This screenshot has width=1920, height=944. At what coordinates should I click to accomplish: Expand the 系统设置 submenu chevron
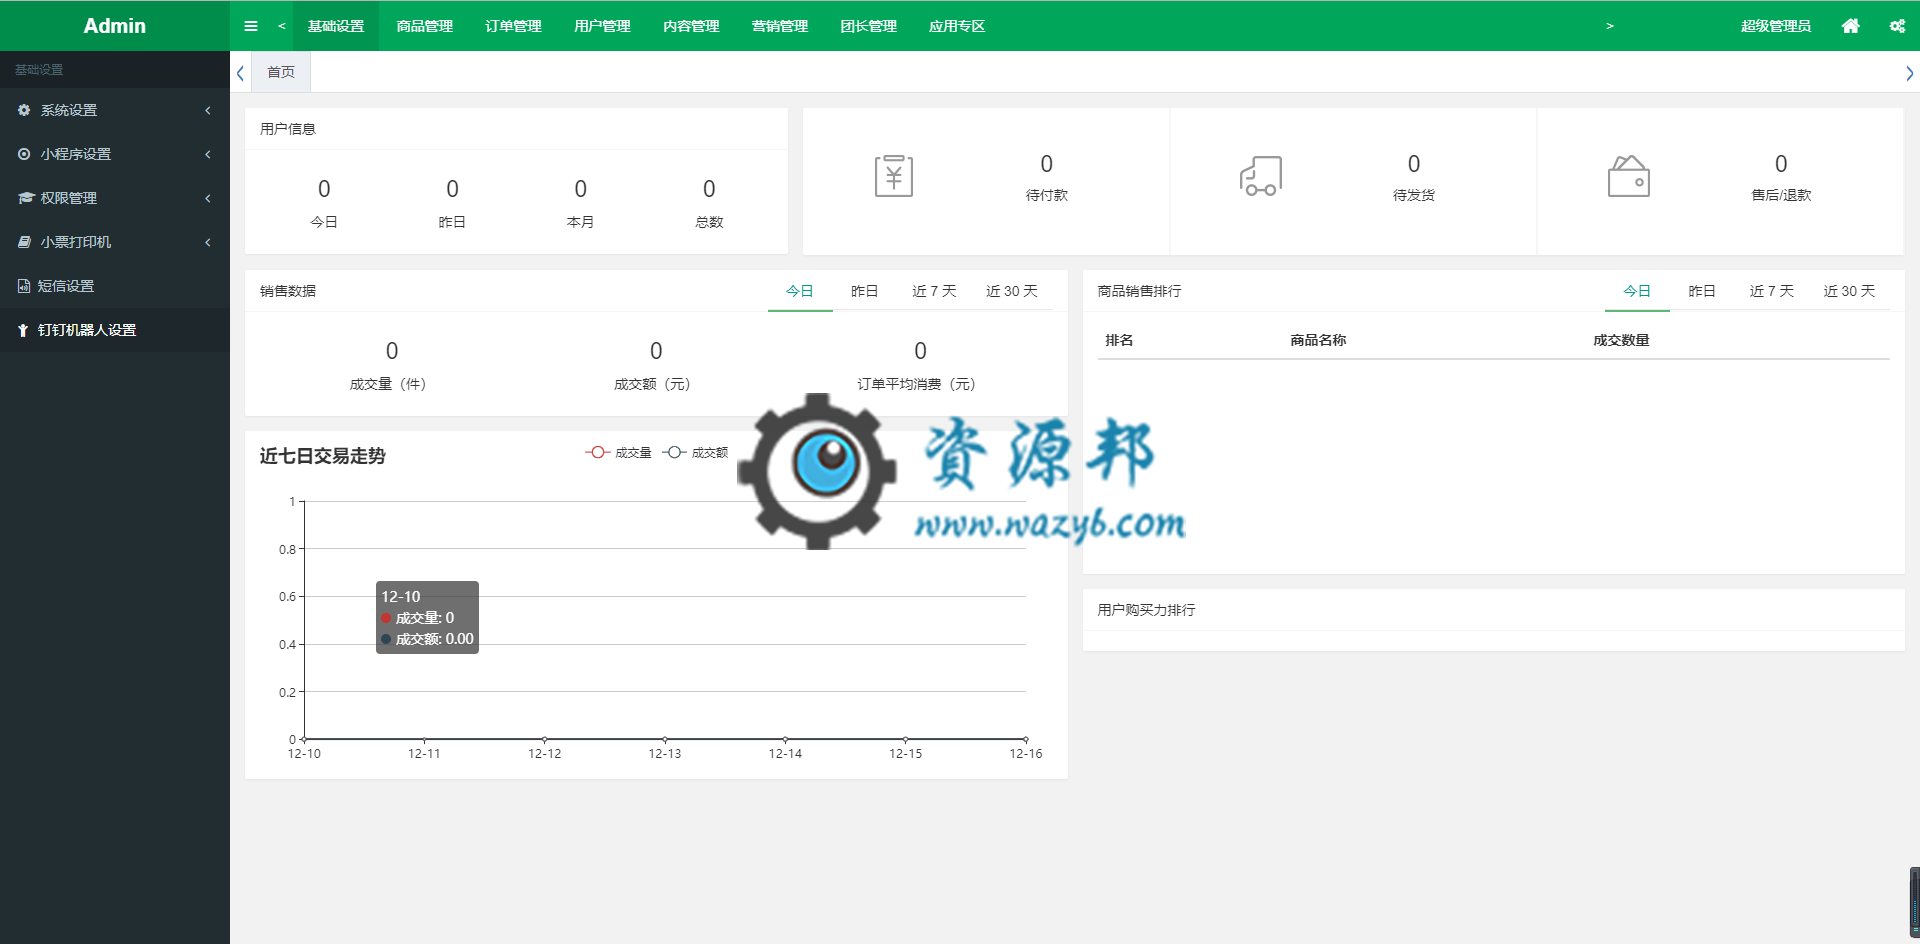(208, 110)
